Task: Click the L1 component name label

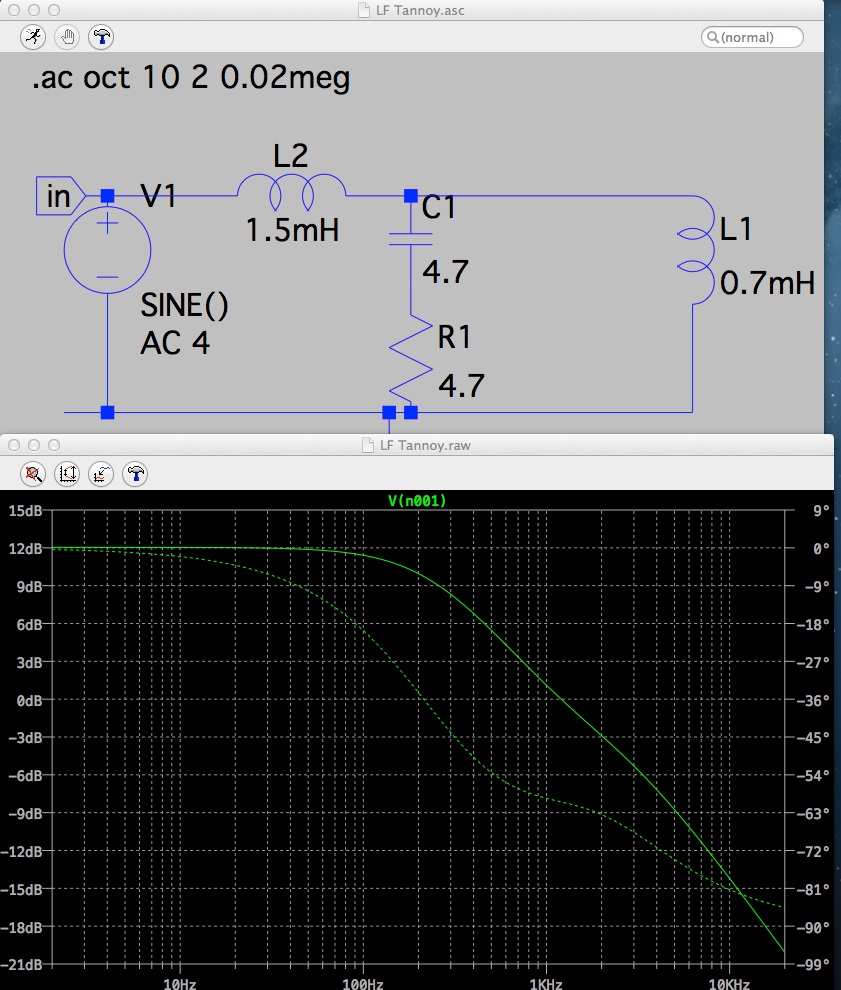Action: [x=736, y=229]
